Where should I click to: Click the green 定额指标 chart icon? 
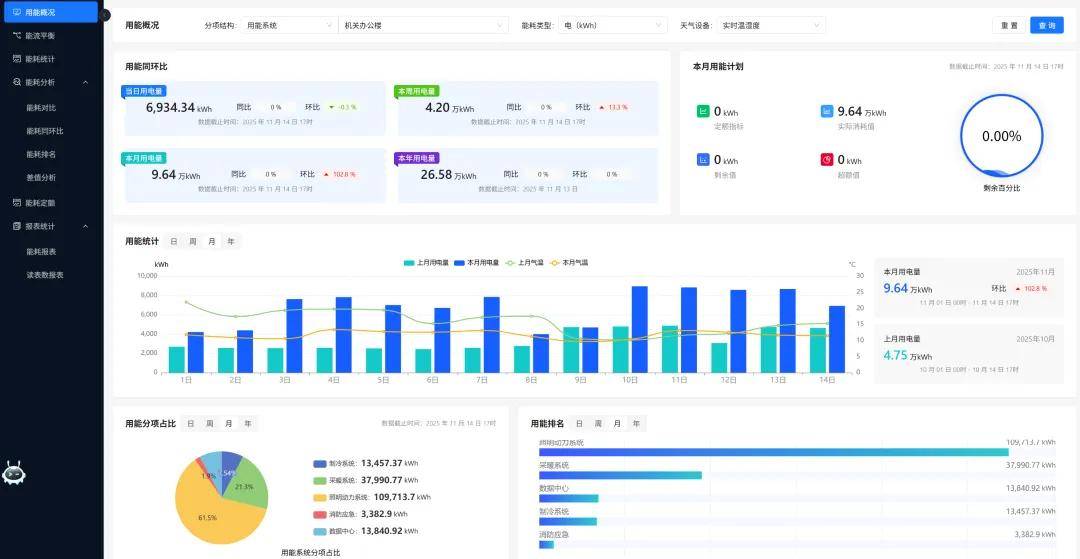pos(703,112)
